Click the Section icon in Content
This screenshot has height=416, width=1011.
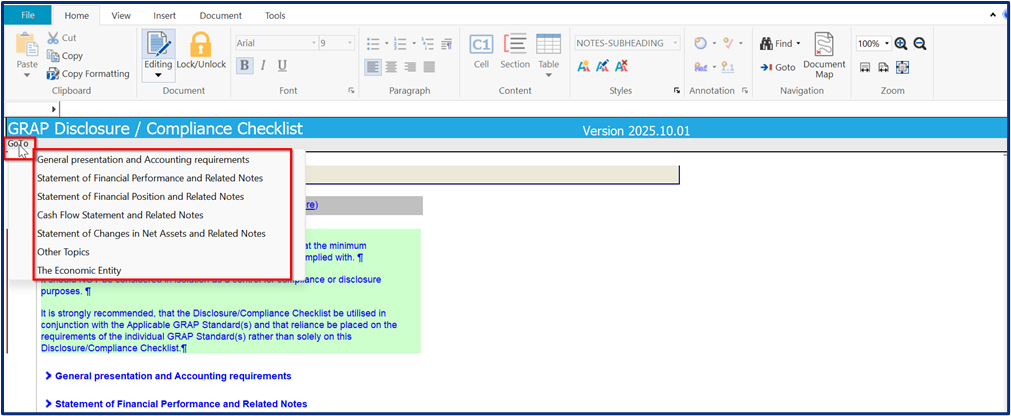(515, 45)
